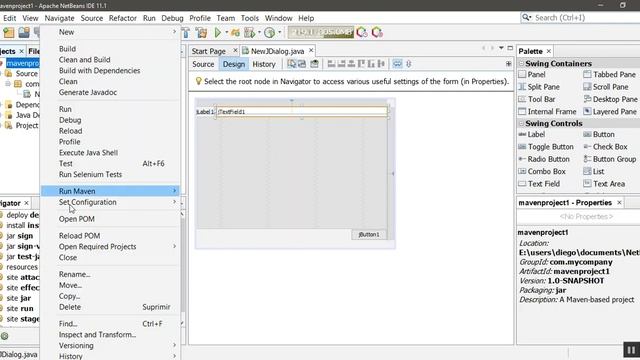This screenshot has width=640, height=360.
Task: Choose Run Maven in context menu
Action: [x=110, y=191]
